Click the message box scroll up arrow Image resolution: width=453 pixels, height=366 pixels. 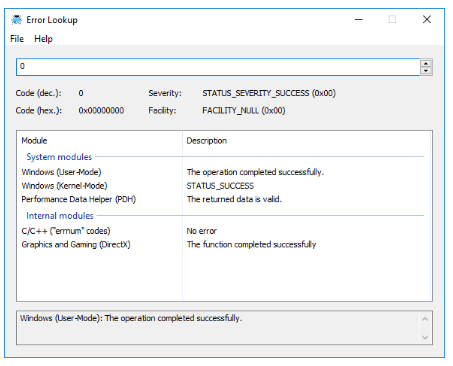coord(425,319)
